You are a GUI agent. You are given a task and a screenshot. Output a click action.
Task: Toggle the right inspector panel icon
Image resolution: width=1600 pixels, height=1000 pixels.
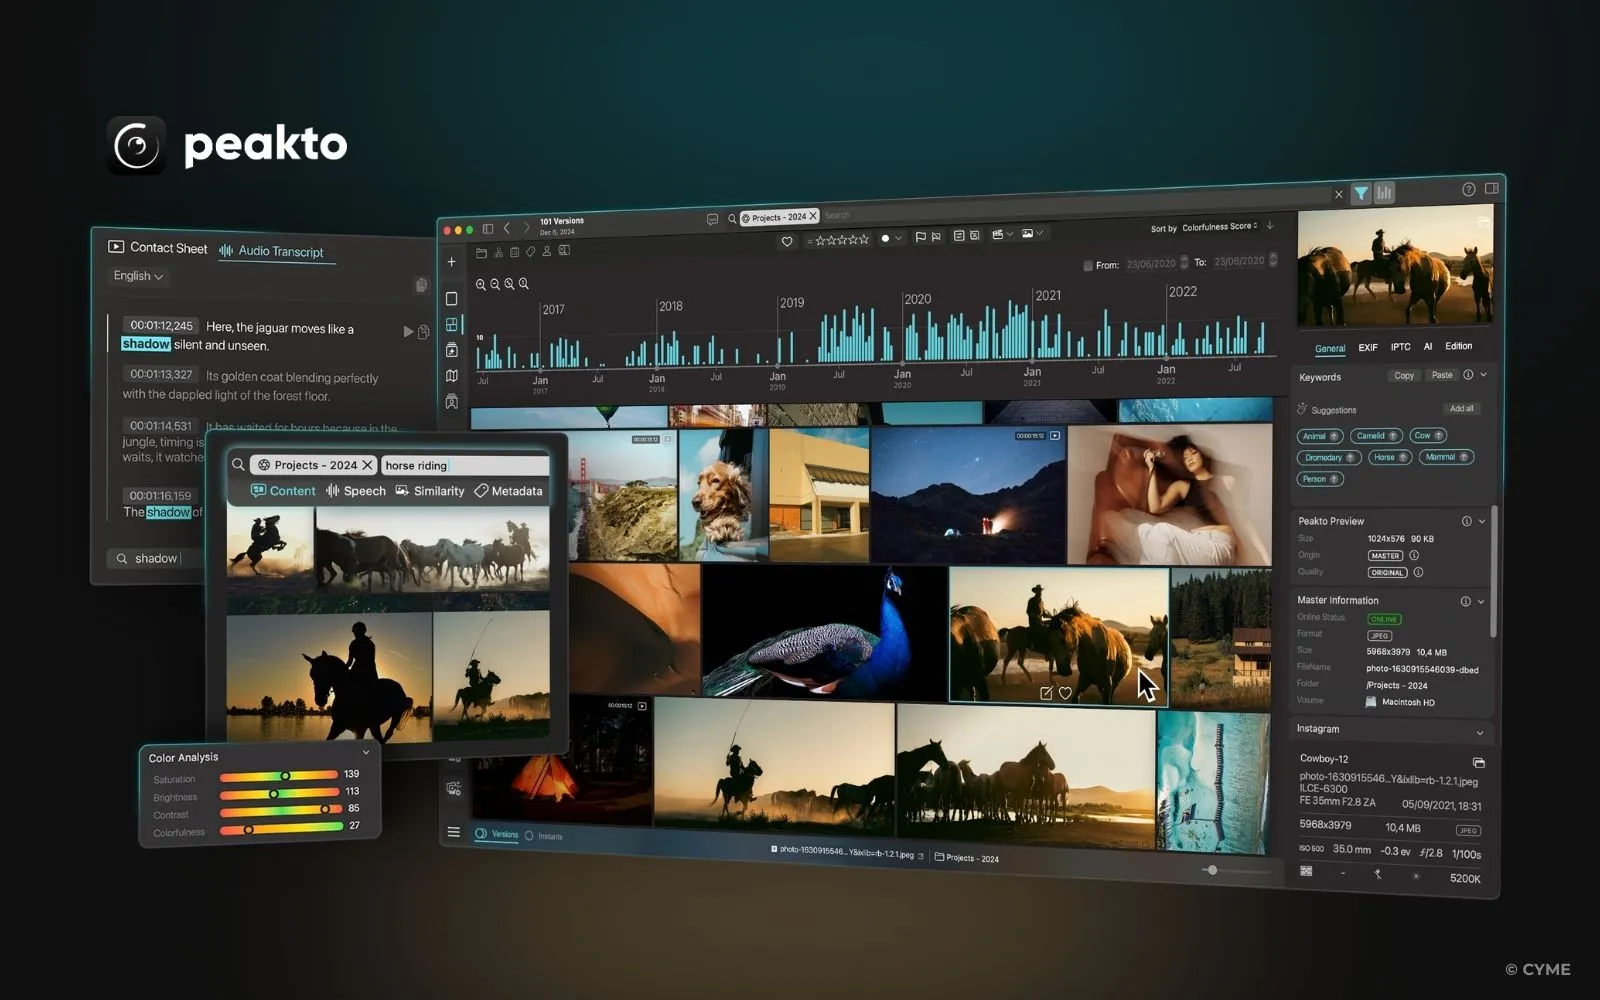[1491, 188]
